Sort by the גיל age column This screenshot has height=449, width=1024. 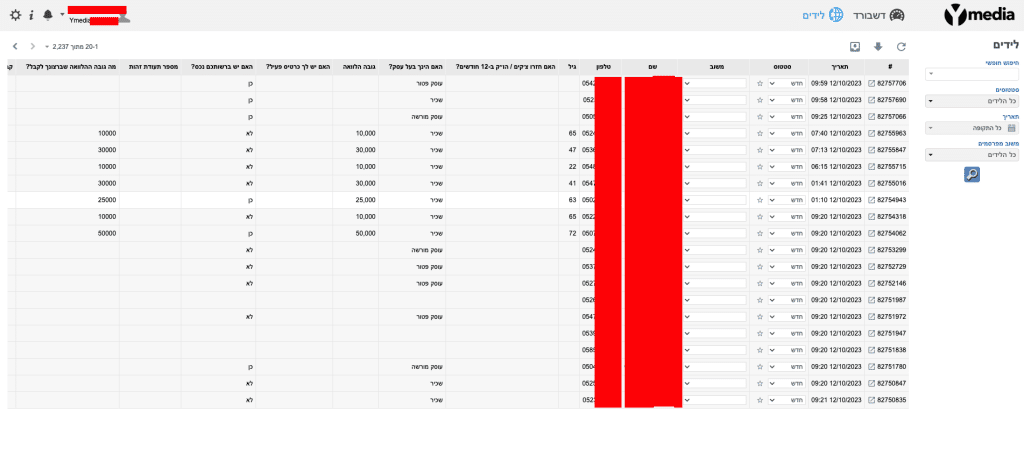(569, 67)
